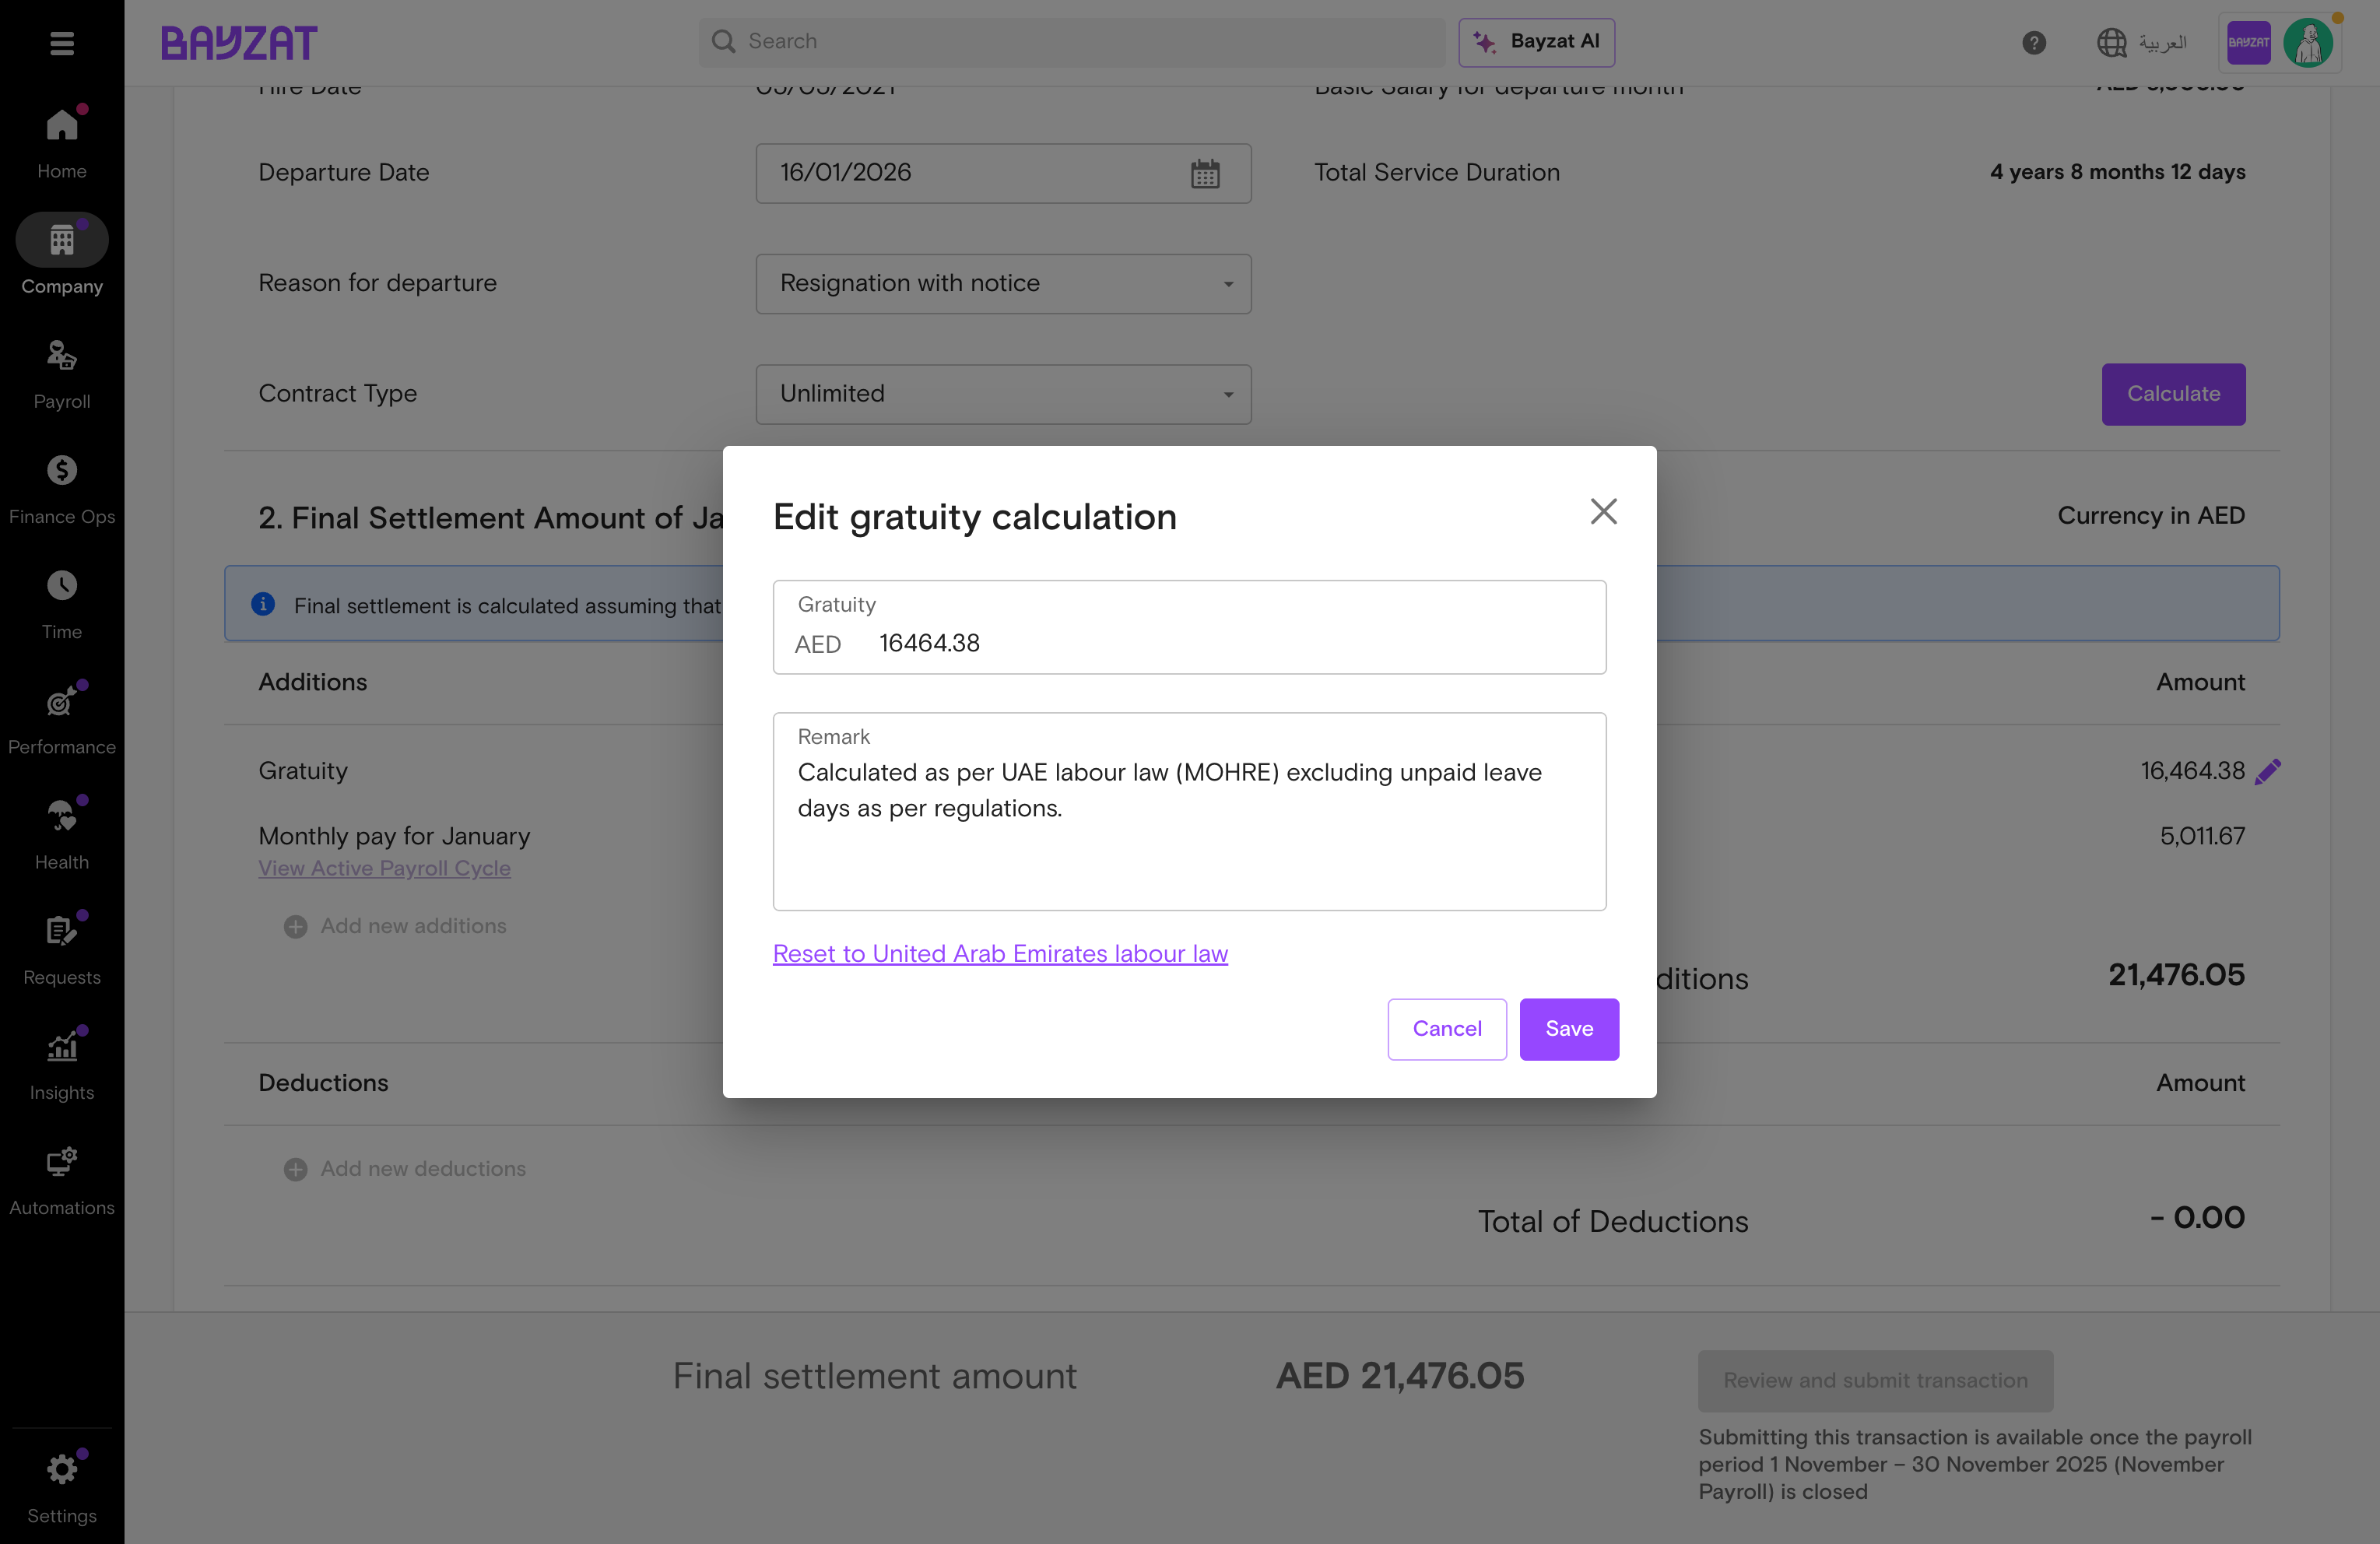Close the Edit gratuity calculation dialog

tap(1603, 512)
